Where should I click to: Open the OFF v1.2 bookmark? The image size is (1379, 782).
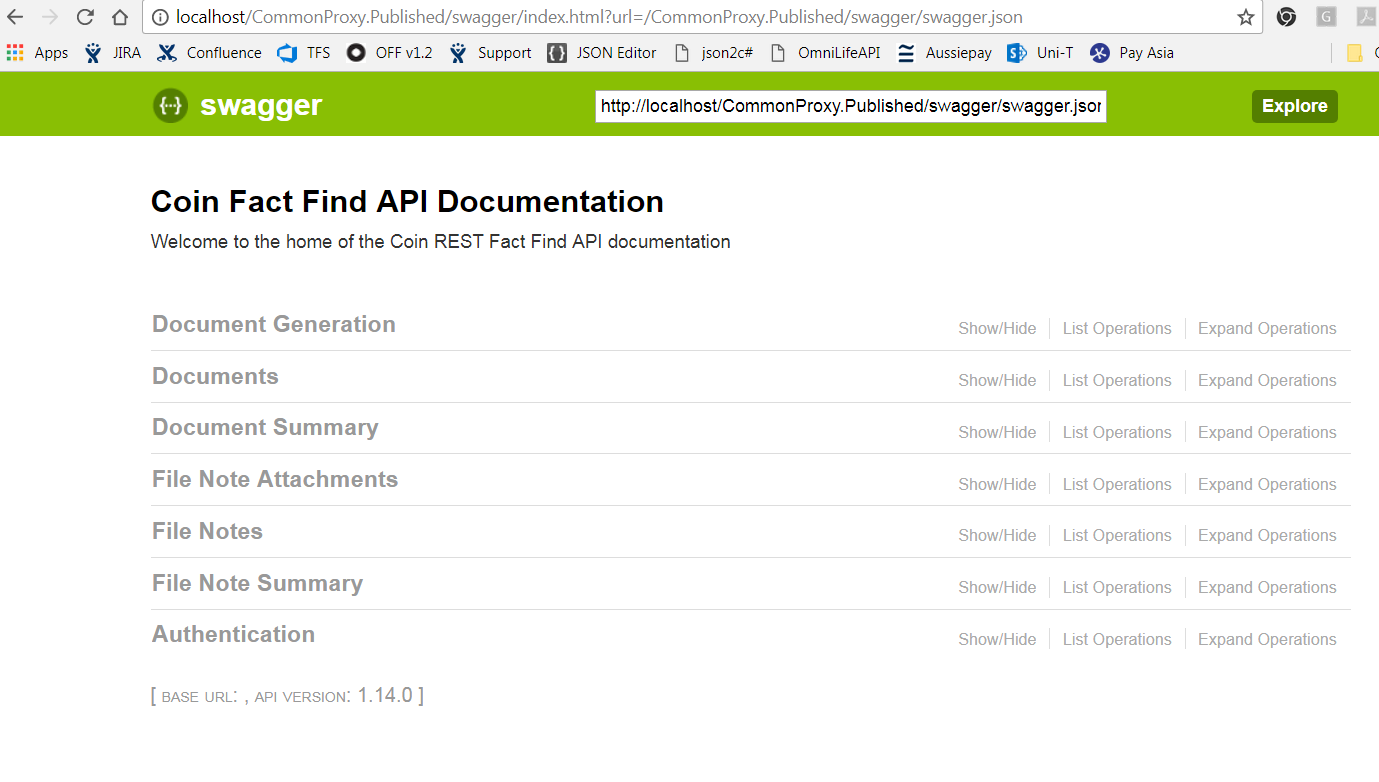pyautogui.click(x=389, y=53)
